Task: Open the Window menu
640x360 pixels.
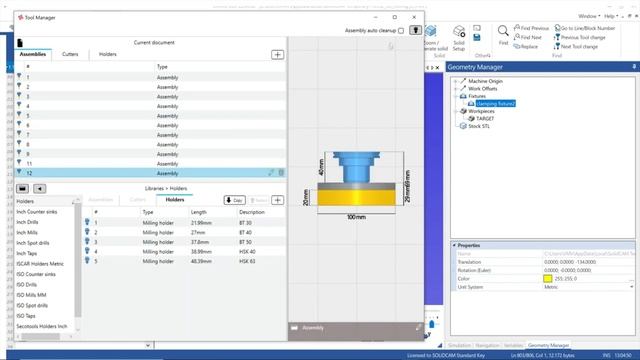Action: point(589,16)
